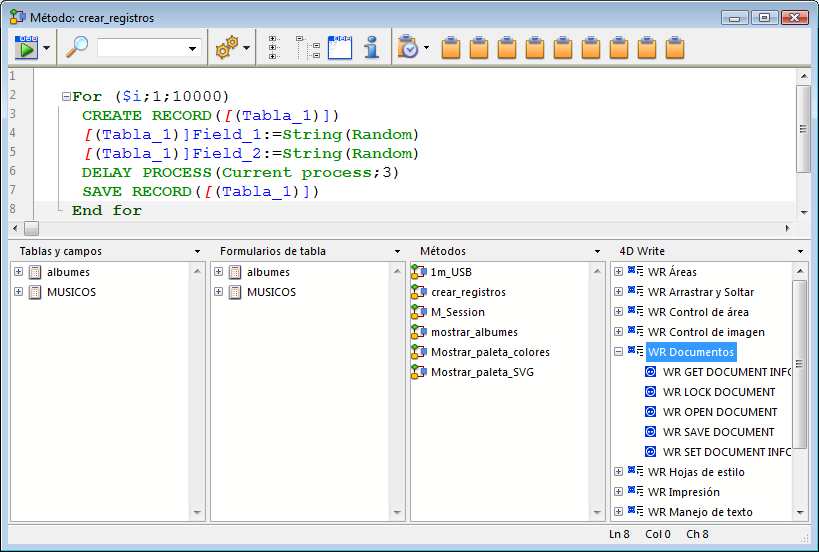Viewport: 819px width, 552px height.
Task: Select the mostrar_albumes method
Action: coord(474,332)
